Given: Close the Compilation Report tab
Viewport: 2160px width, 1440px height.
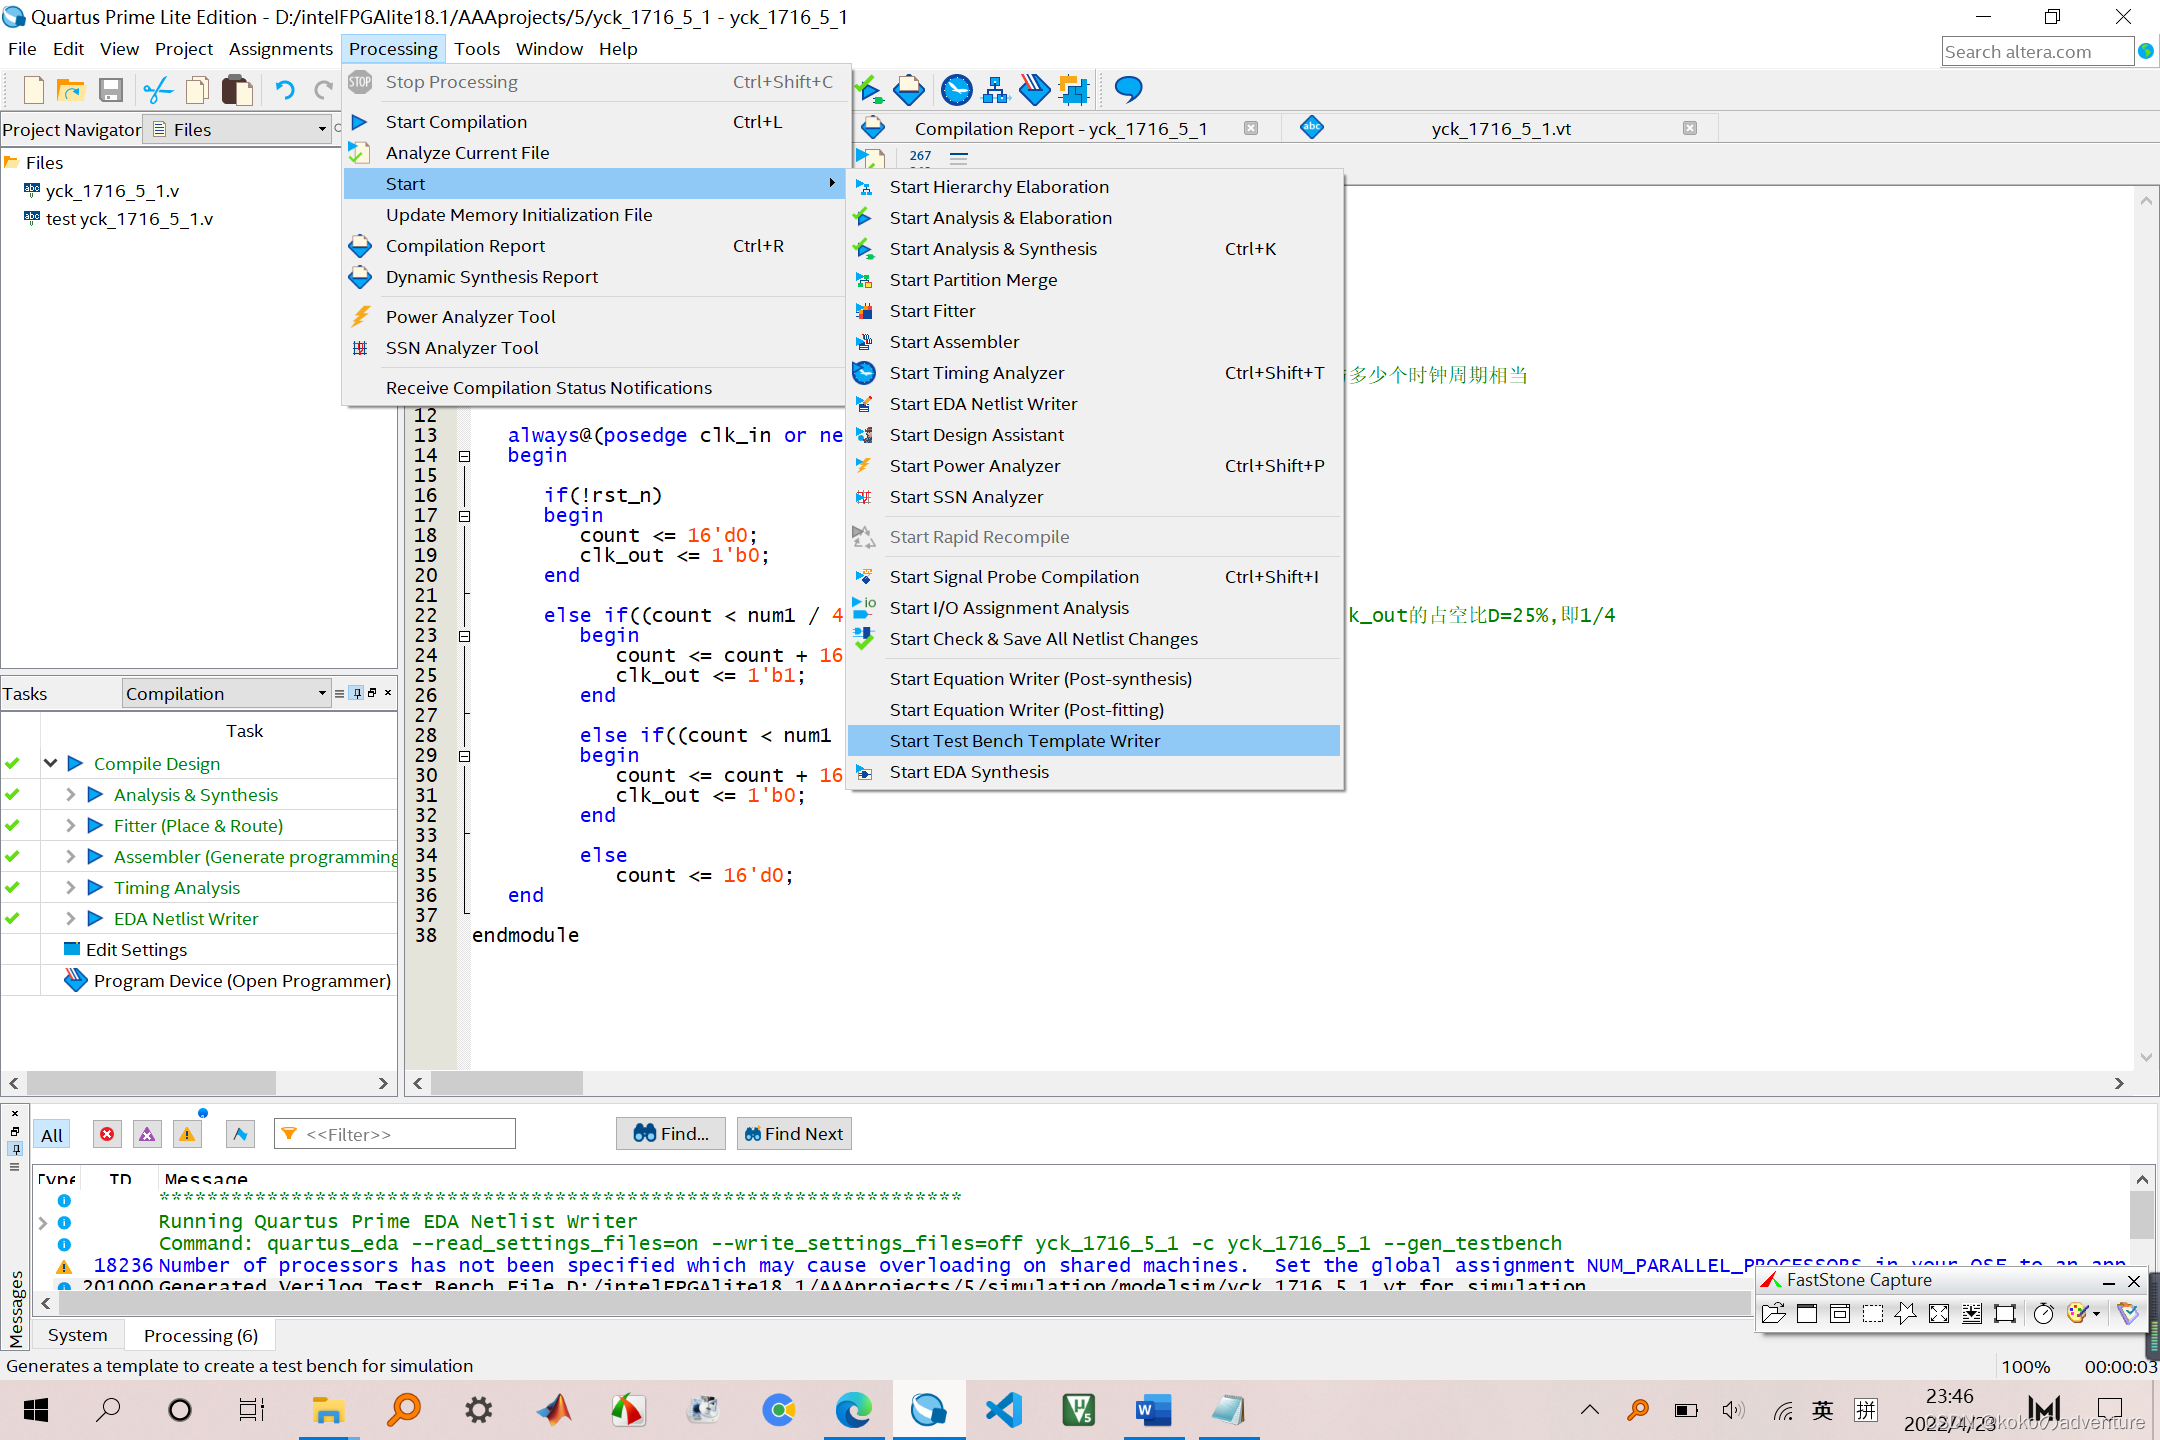Looking at the screenshot, I should coord(1250,128).
